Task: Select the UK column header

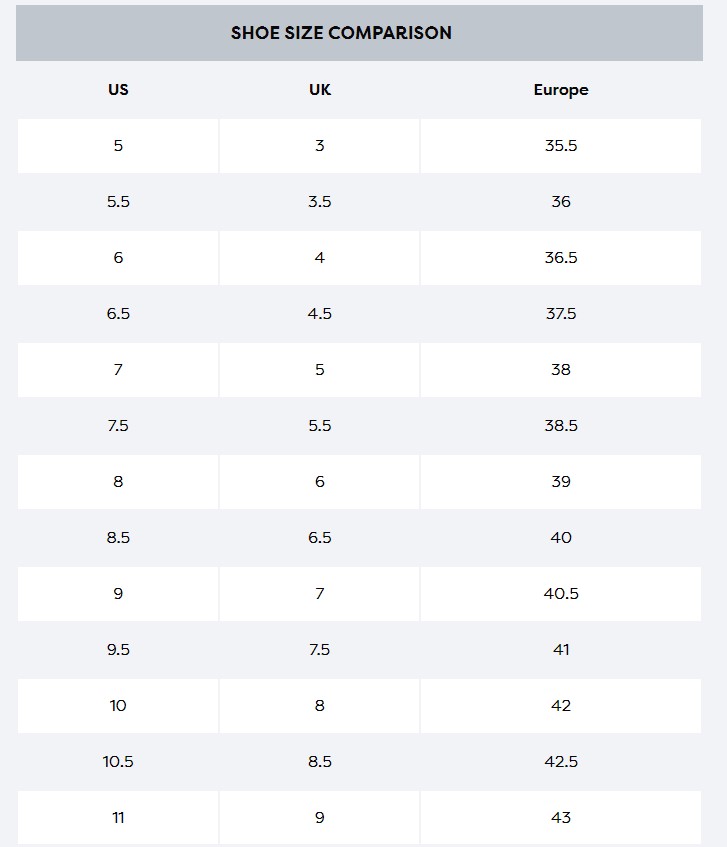Action: [320, 89]
